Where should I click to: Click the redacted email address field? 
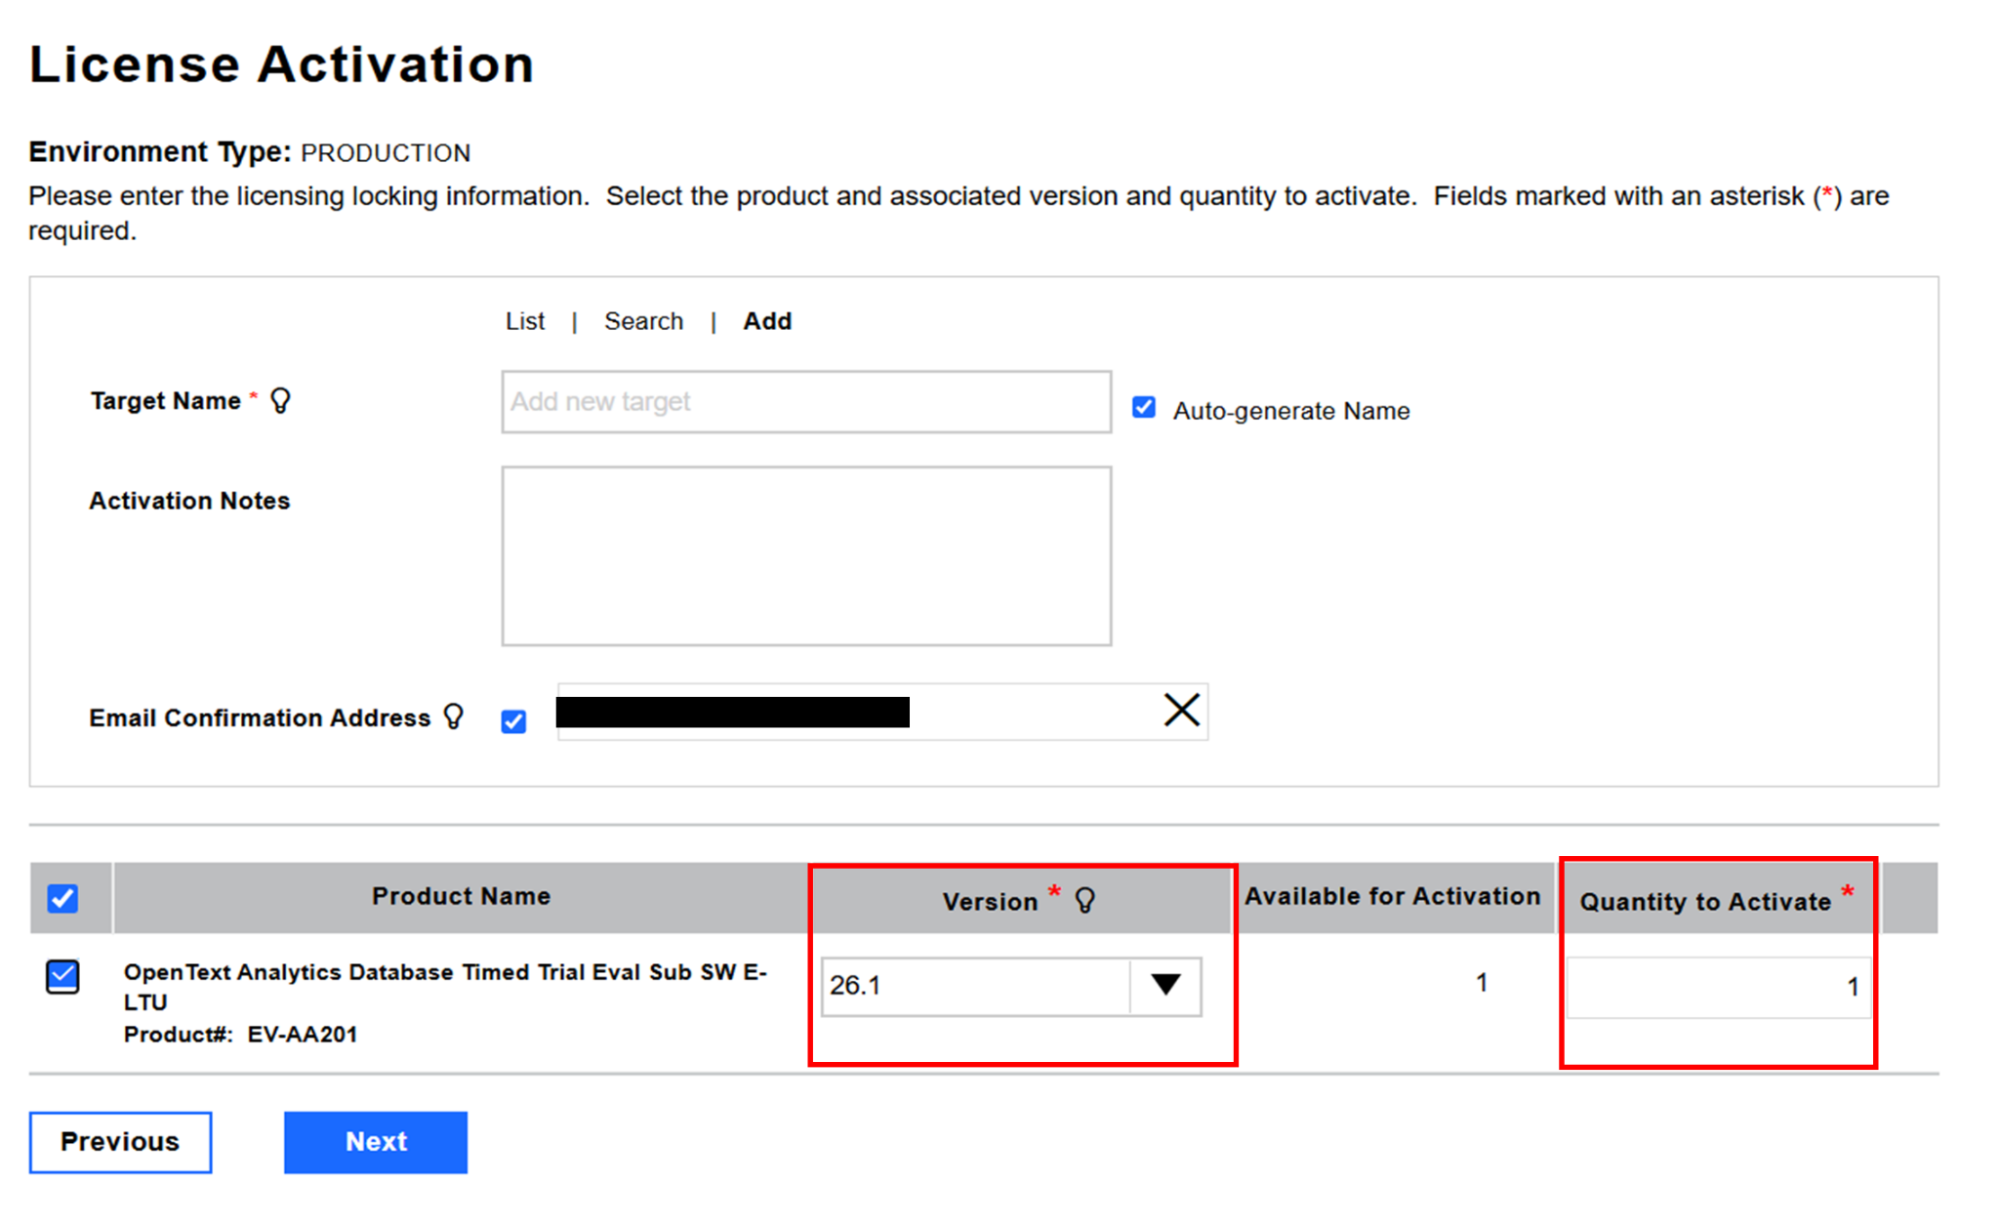(733, 712)
